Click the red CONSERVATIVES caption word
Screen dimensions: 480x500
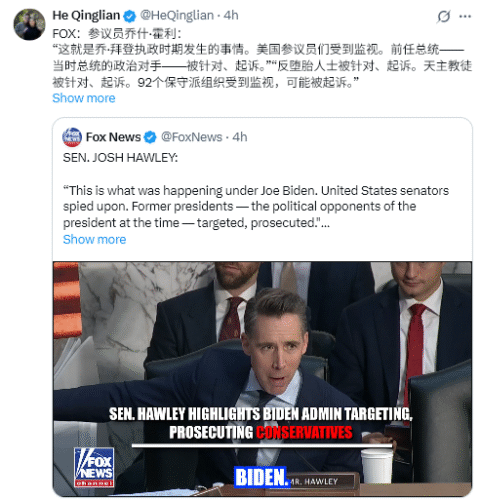[304, 432]
